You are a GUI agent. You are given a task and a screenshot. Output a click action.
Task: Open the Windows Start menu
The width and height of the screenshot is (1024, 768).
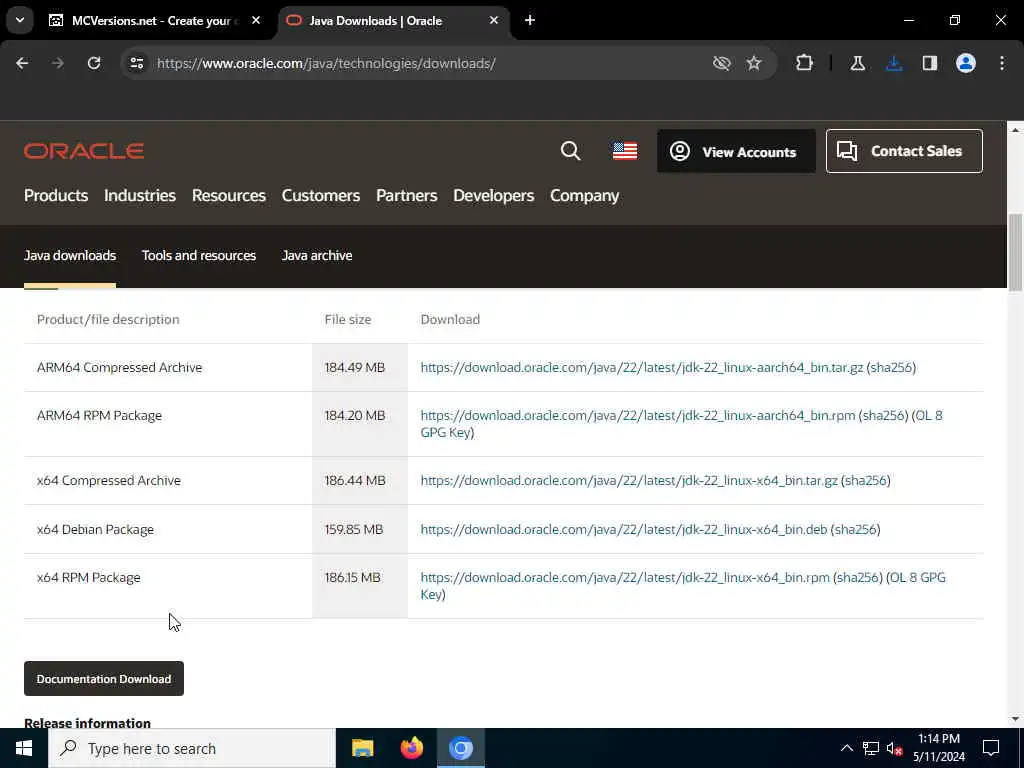tap(24, 748)
